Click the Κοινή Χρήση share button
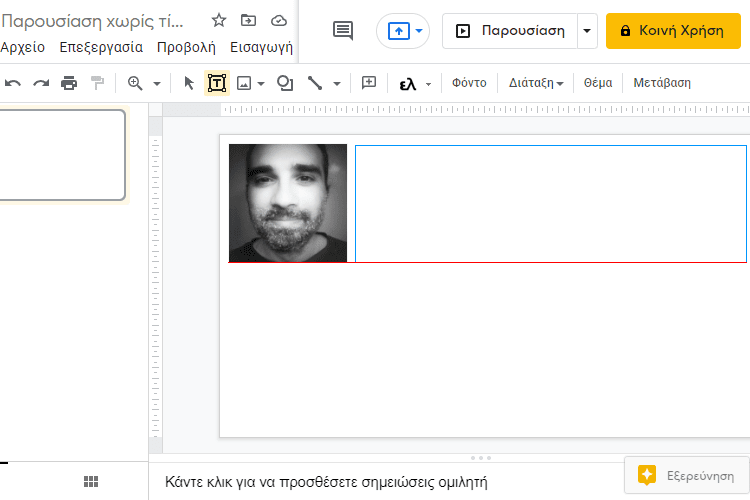This screenshot has width=750, height=500. point(673,31)
